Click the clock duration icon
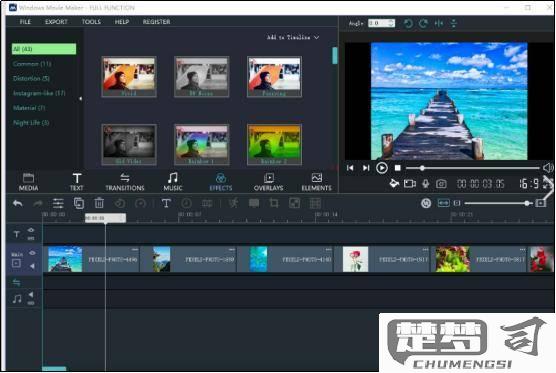 (187, 204)
